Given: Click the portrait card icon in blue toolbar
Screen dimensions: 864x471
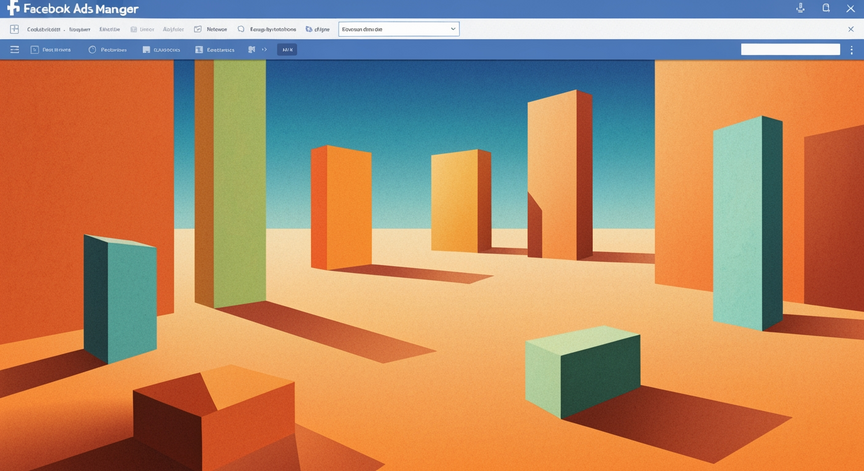Looking at the screenshot, I should click(x=199, y=50).
